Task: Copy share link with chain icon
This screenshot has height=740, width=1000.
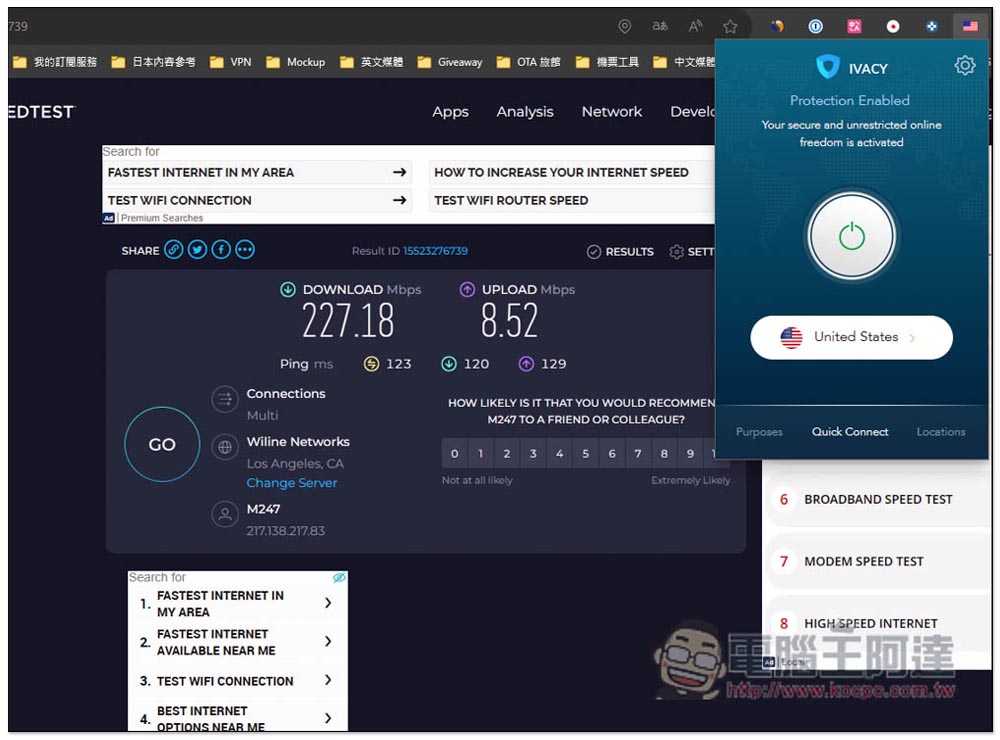Action: (173, 249)
